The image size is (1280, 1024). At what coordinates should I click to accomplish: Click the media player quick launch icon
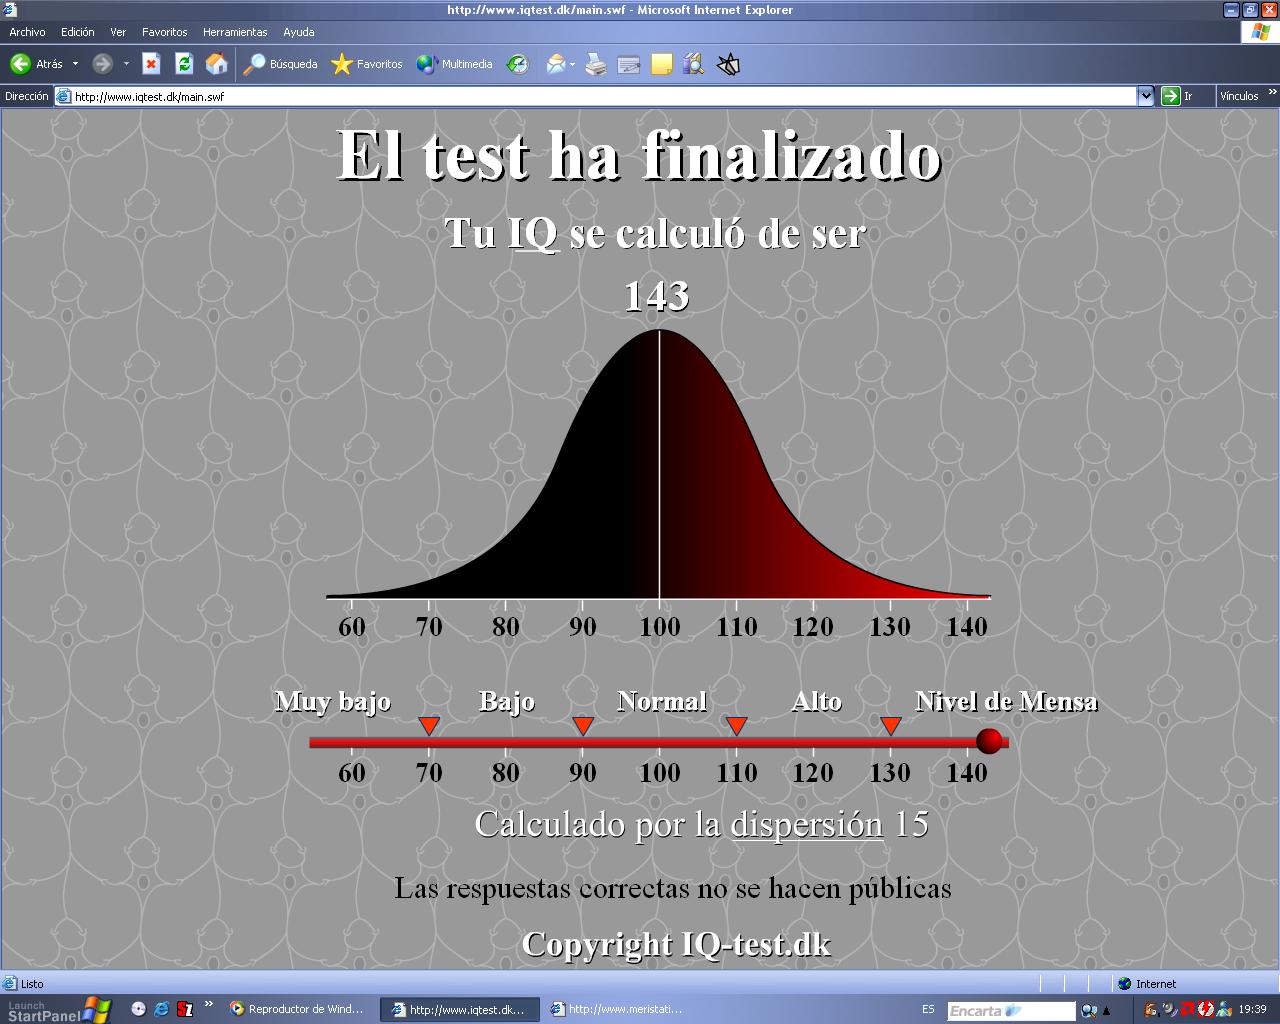click(138, 1009)
